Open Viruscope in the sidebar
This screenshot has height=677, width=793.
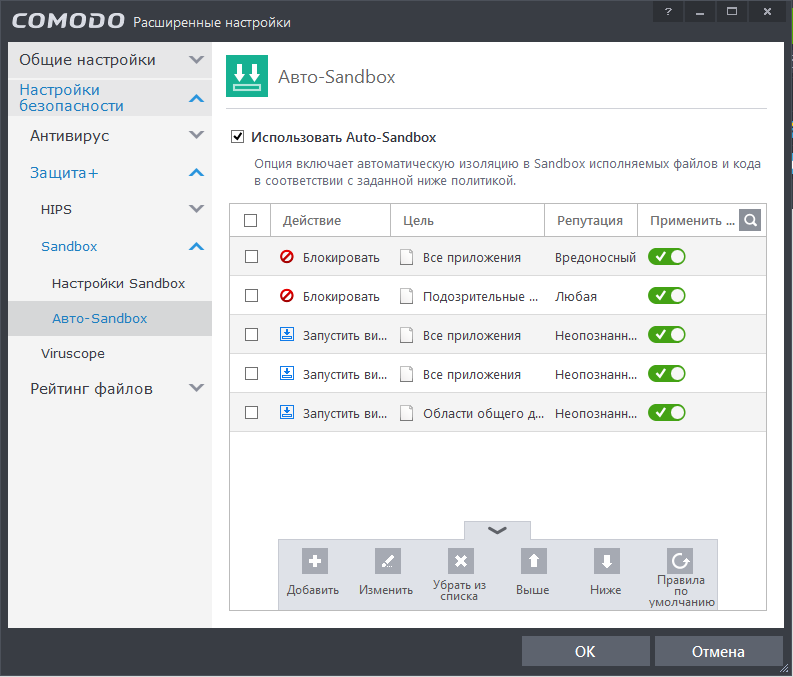[x=73, y=353]
